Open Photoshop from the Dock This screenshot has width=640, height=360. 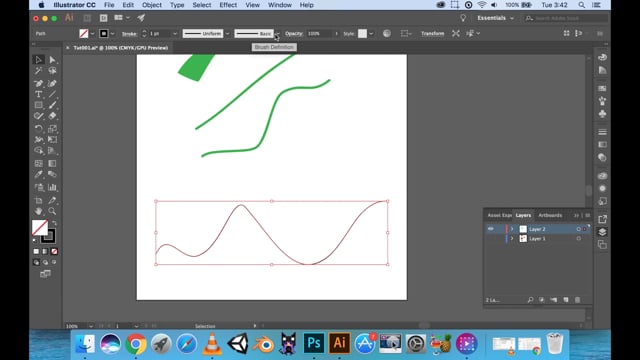point(313,343)
